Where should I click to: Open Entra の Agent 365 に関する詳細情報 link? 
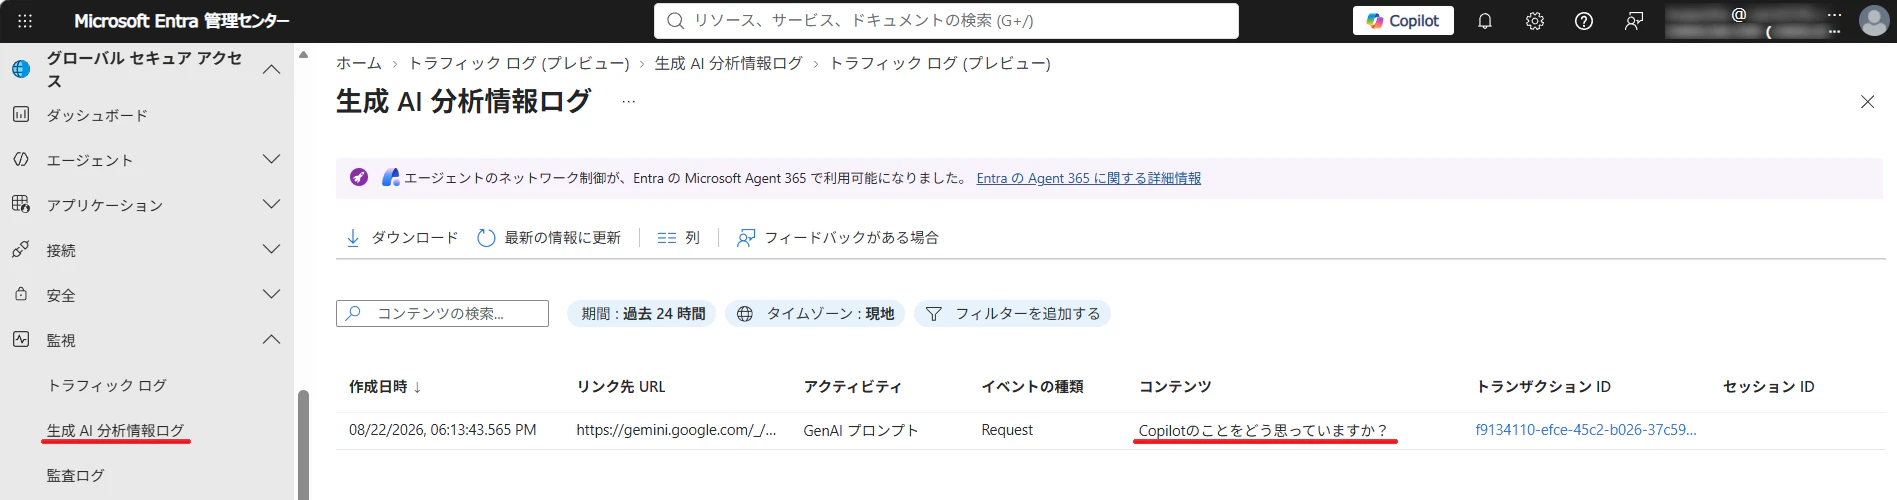[1088, 178]
